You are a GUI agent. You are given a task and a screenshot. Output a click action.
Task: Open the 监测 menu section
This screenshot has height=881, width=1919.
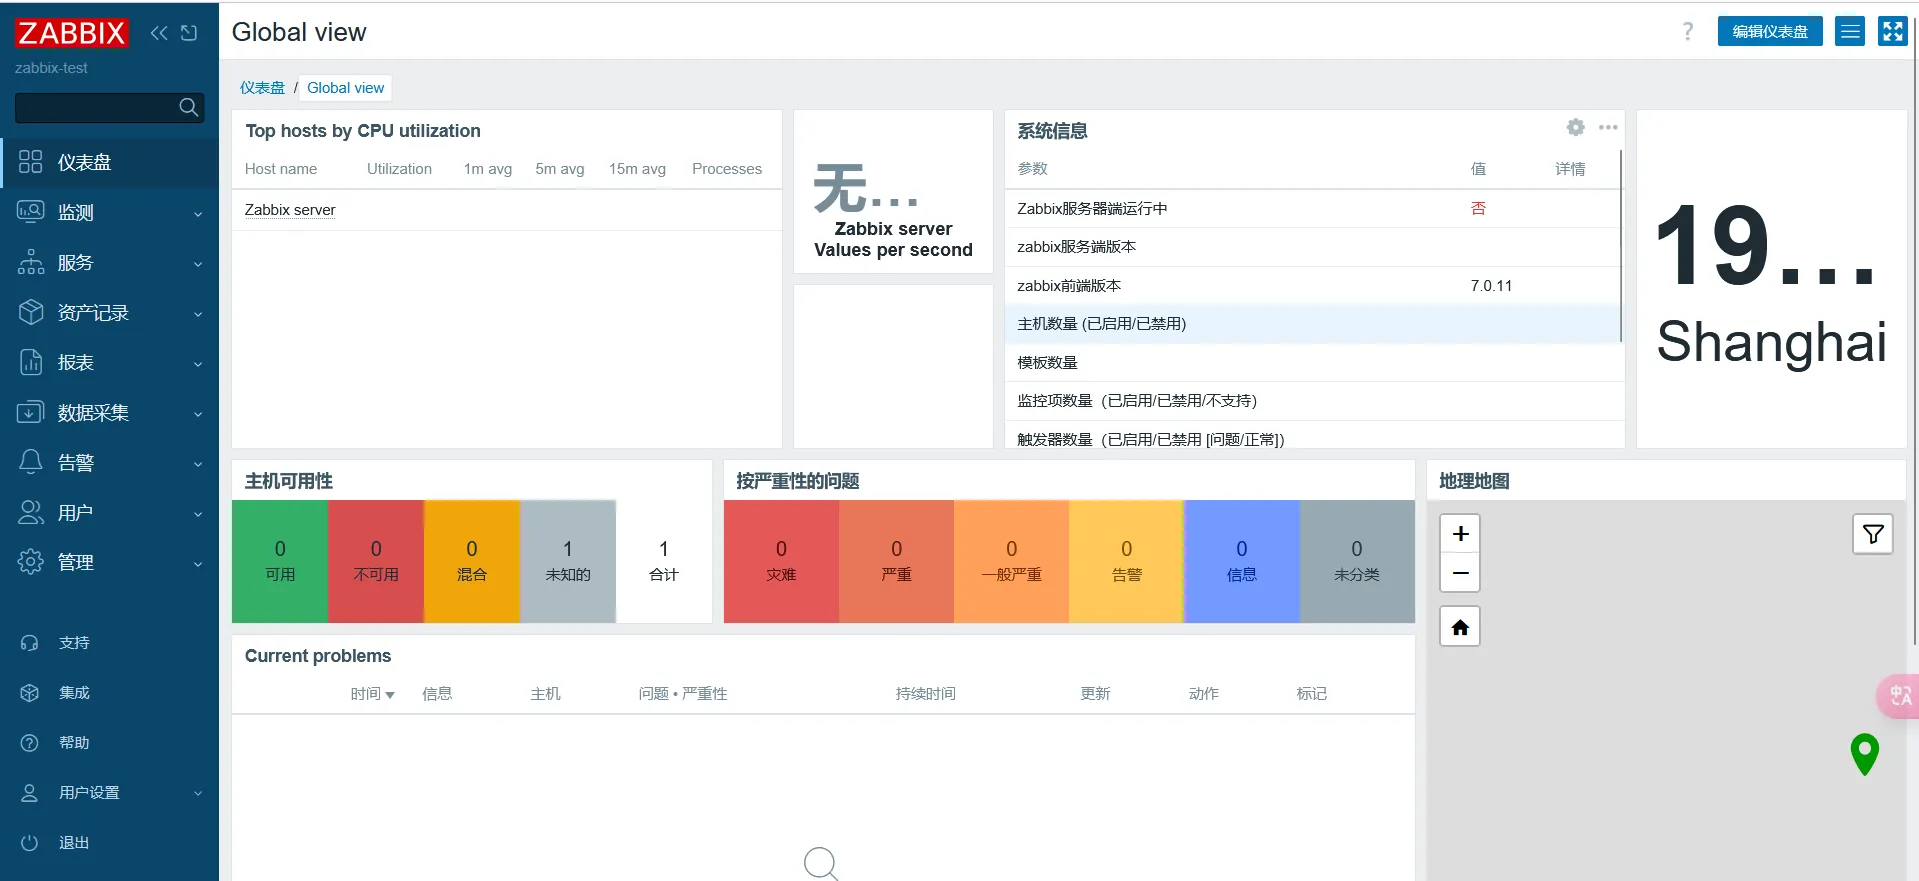pyautogui.click(x=109, y=212)
